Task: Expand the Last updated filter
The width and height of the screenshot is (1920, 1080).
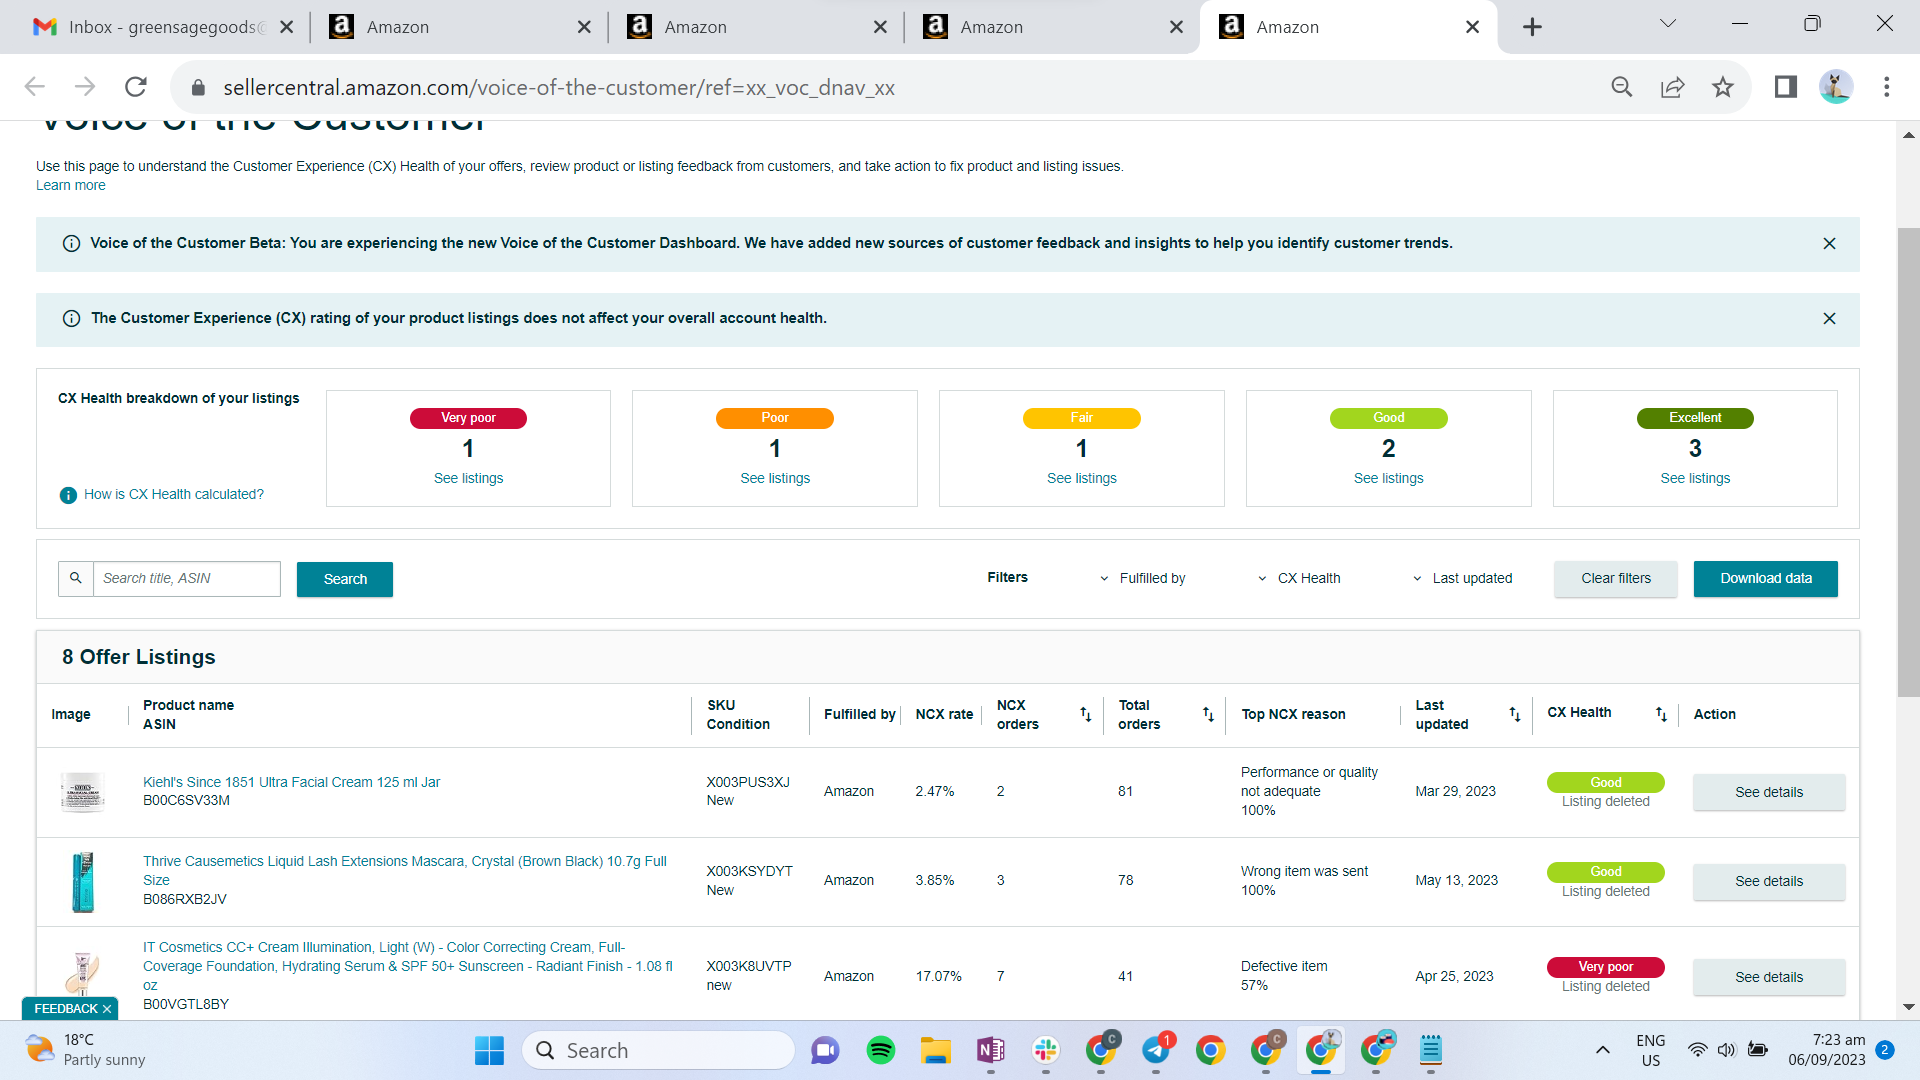Action: coord(1462,578)
